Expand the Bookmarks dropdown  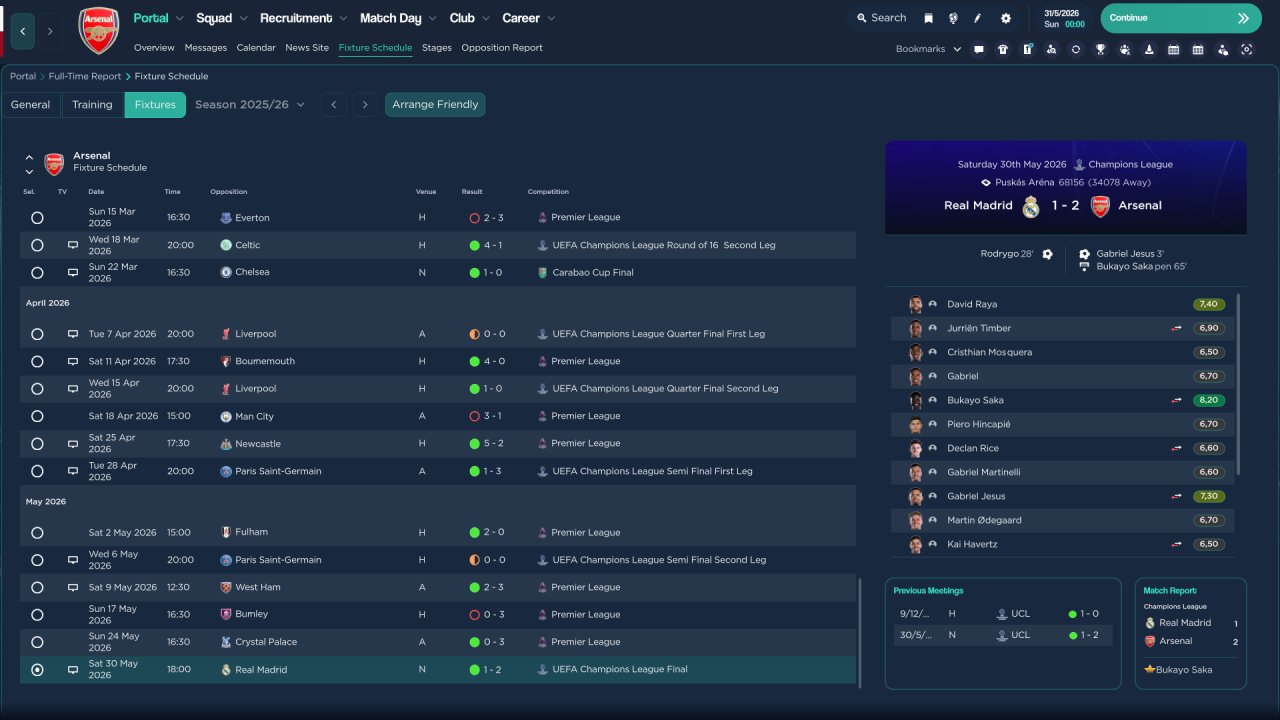coord(928,49)
